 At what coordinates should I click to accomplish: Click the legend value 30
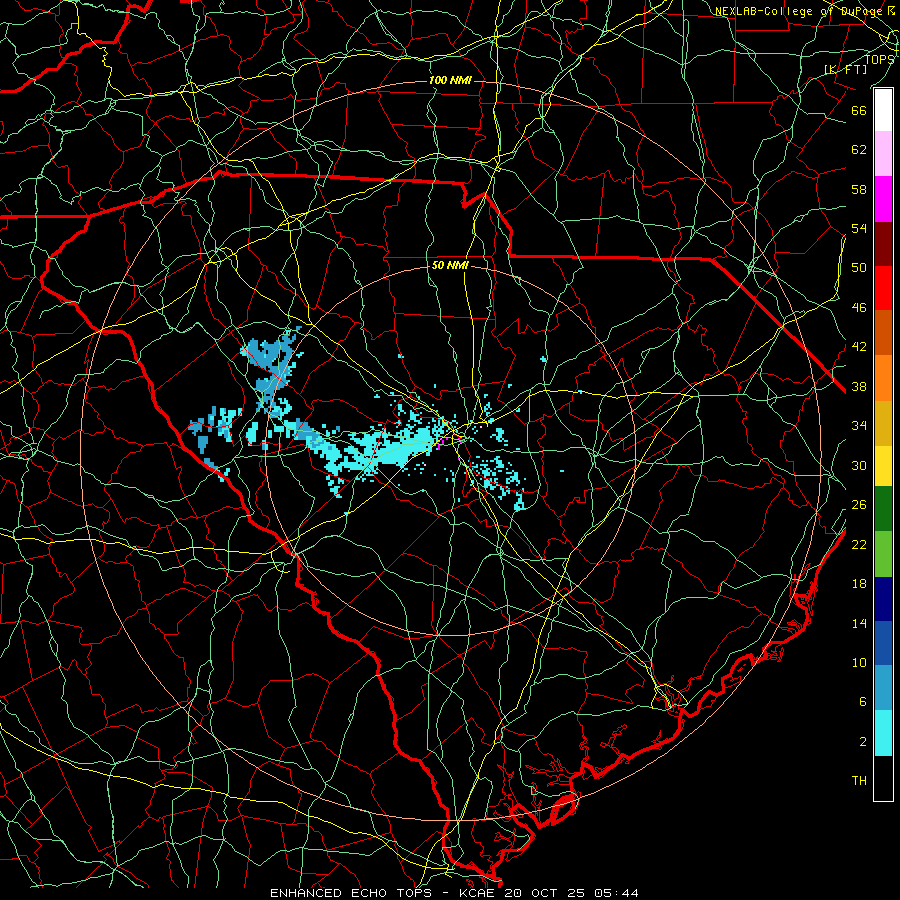(859, 465)
